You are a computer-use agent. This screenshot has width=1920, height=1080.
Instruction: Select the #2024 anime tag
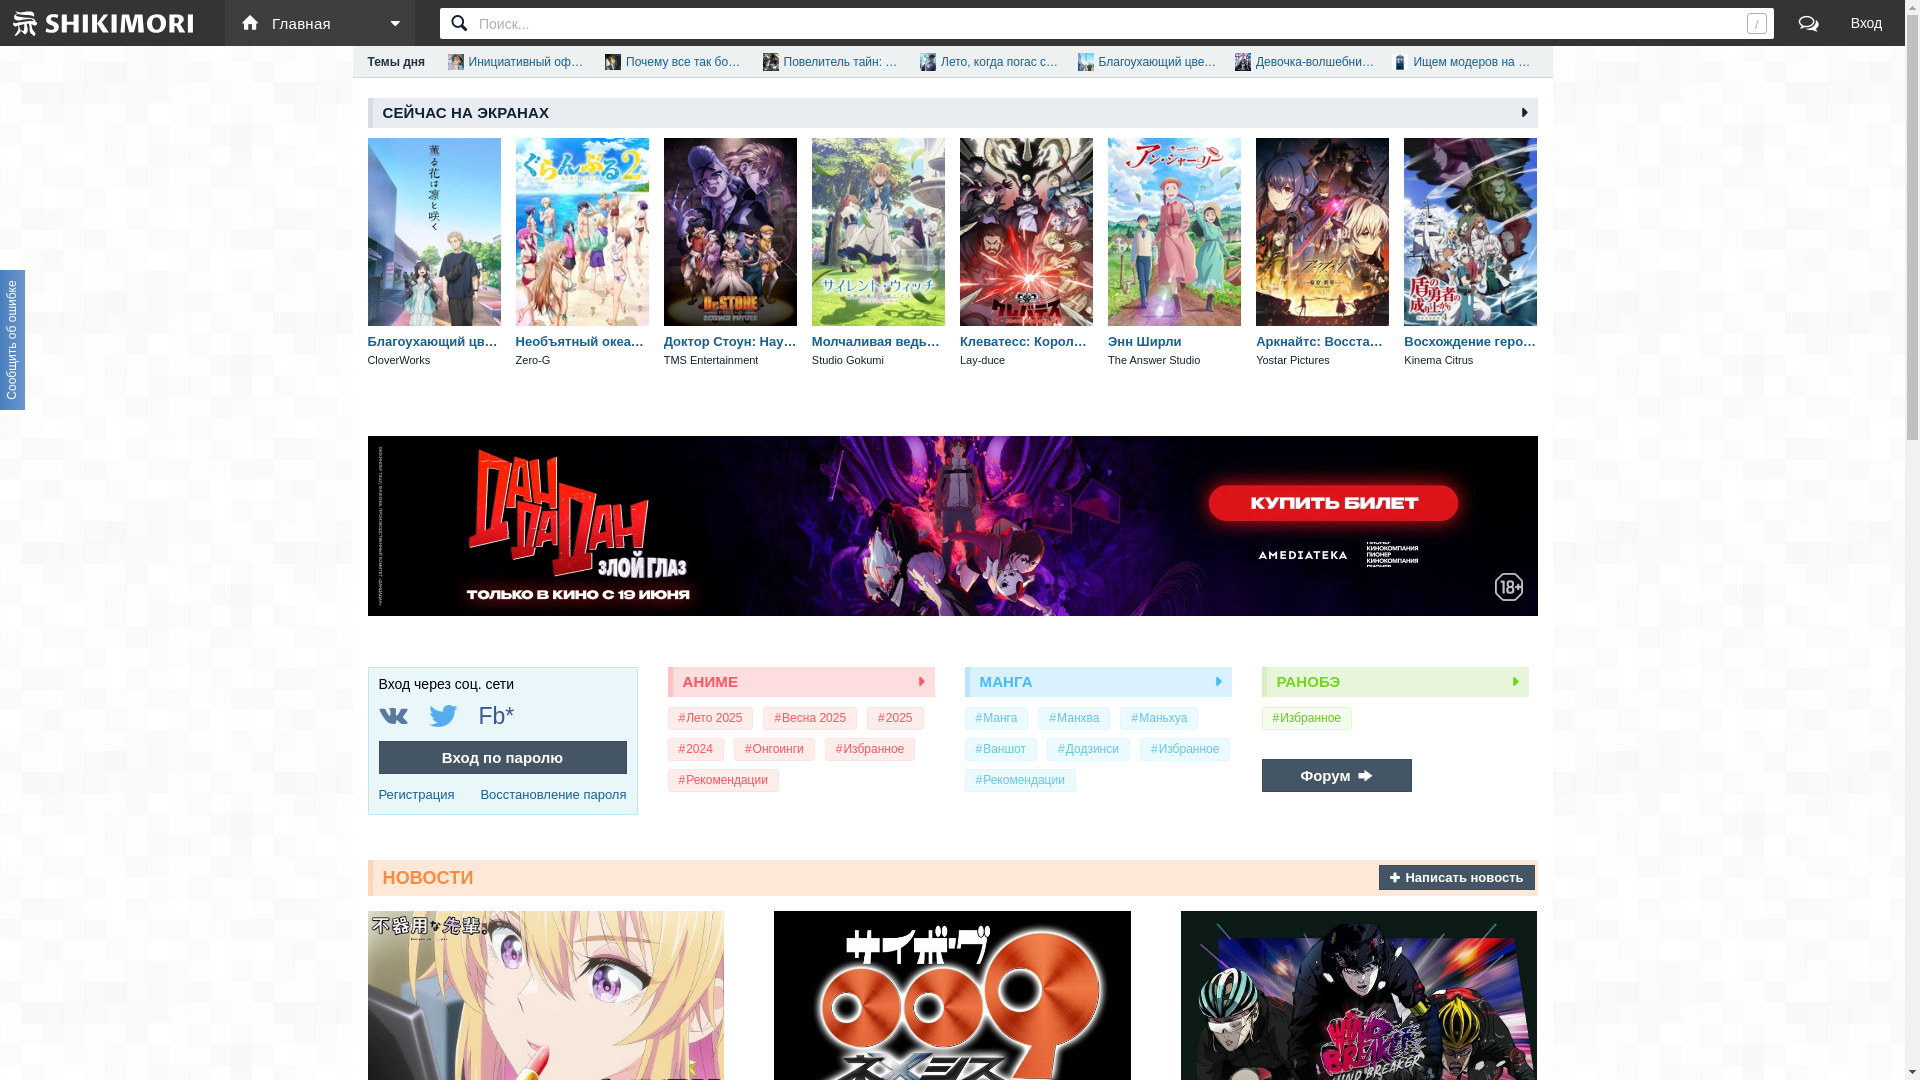pyautogui.click(x=696, y=749)
